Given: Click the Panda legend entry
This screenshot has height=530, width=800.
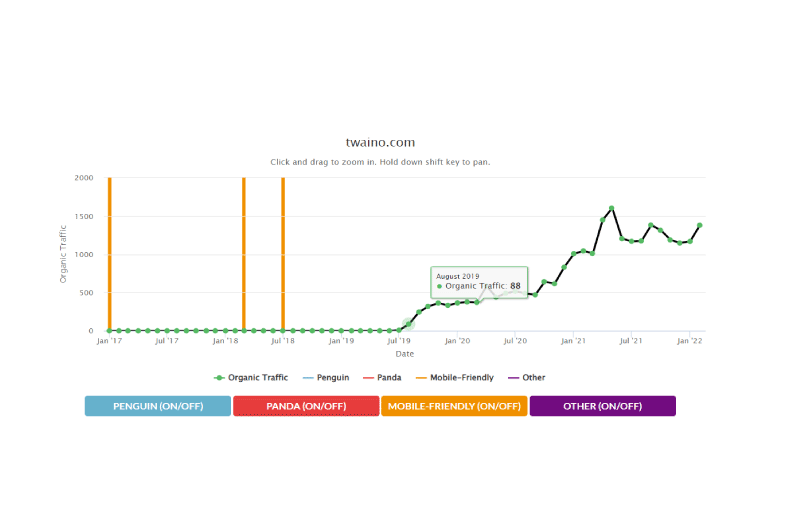Looking at the screenshot, I should (382, 377).
